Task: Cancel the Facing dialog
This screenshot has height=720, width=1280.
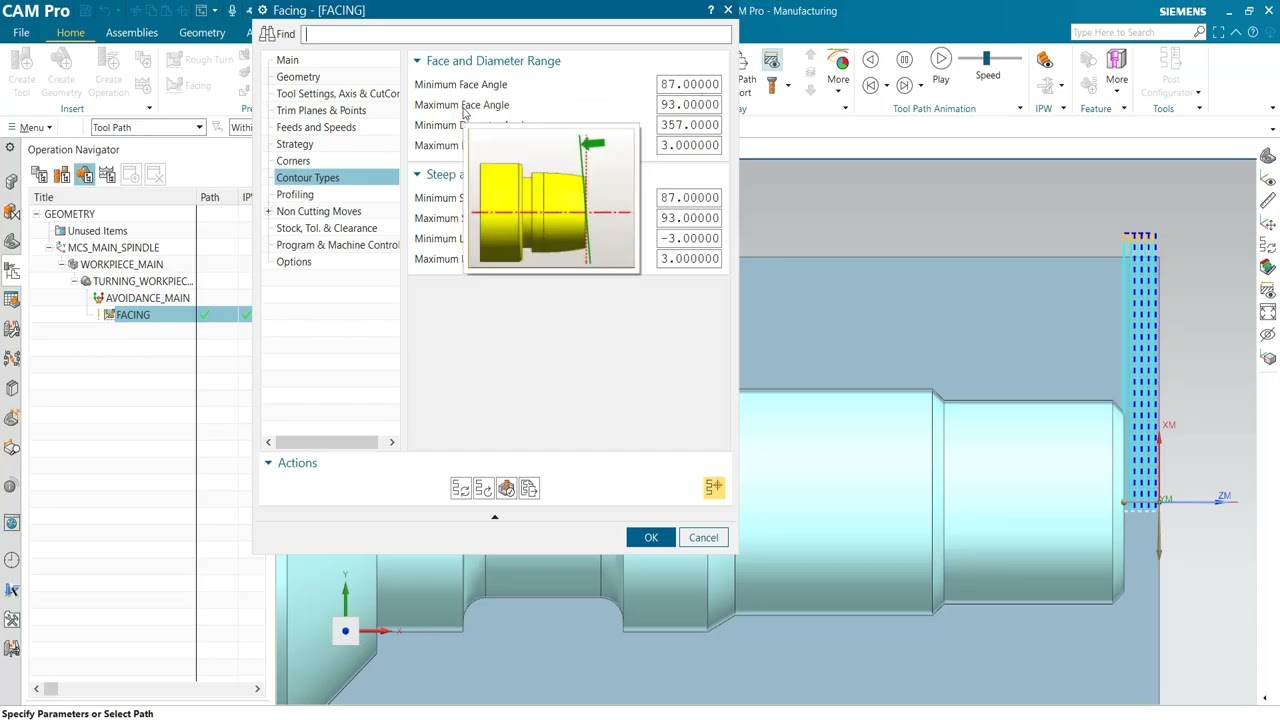Action: [703, 538]
